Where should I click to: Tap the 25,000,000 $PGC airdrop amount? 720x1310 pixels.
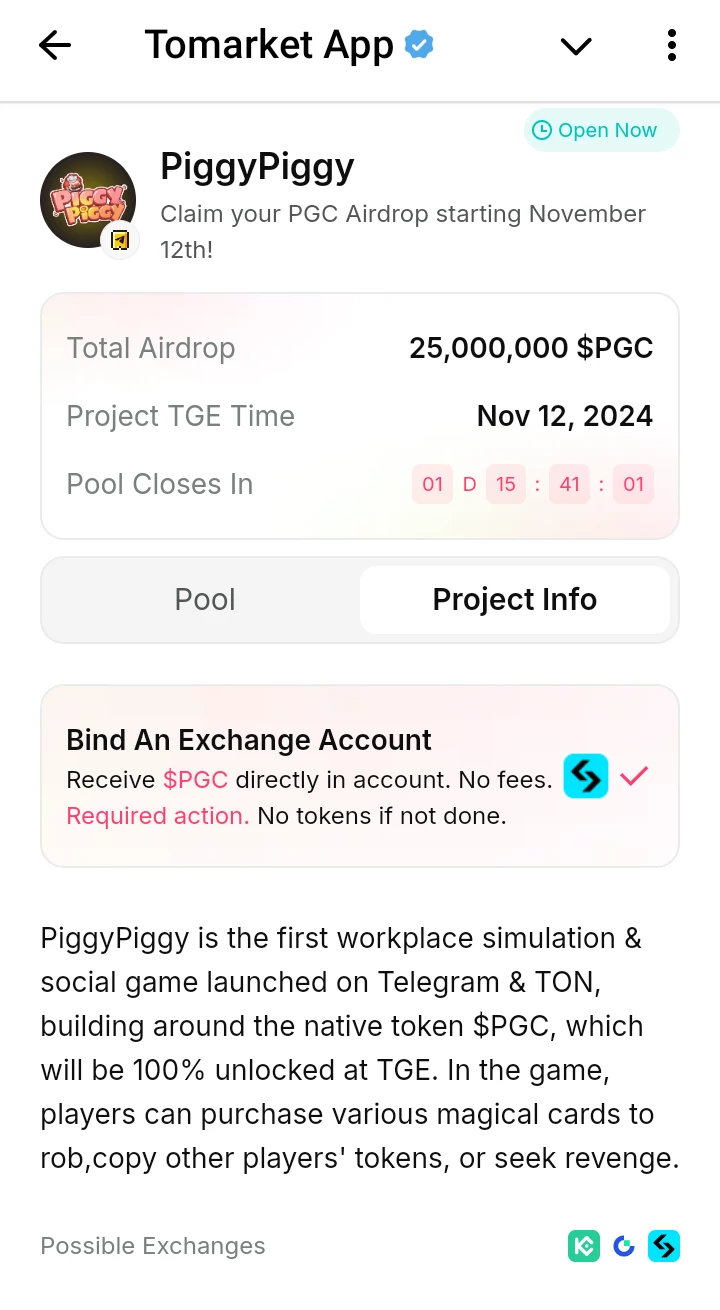pos(531,348)
